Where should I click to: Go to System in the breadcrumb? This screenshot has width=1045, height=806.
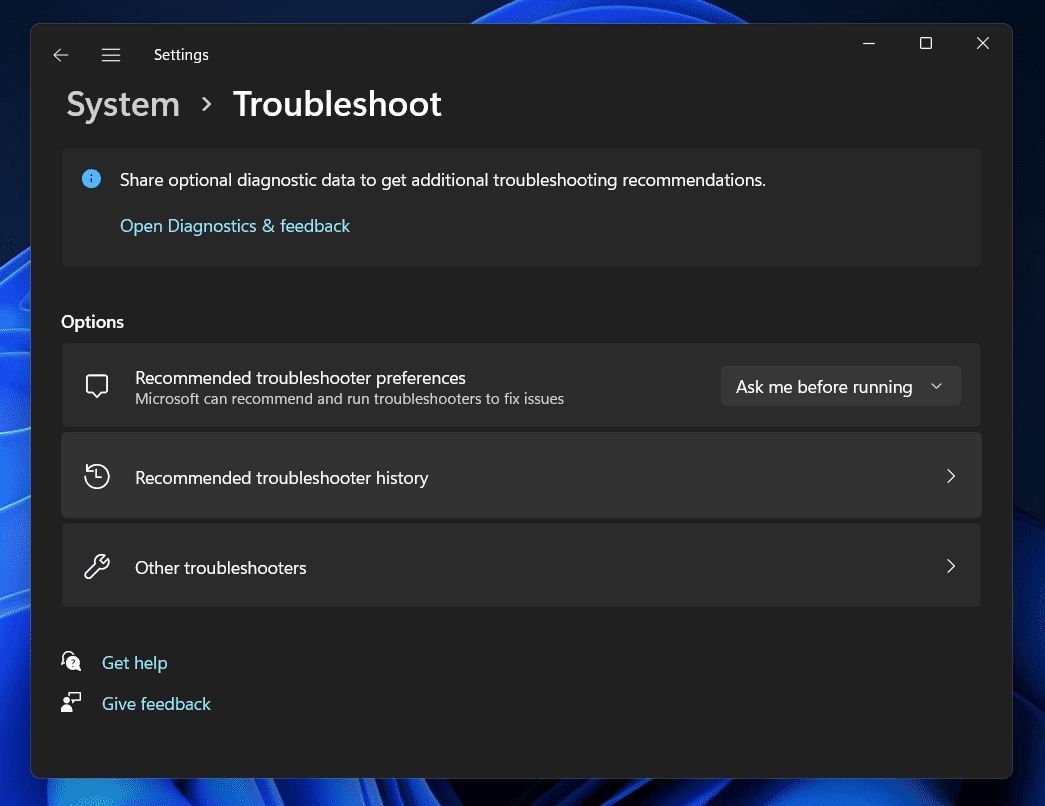tap(123, 104)
